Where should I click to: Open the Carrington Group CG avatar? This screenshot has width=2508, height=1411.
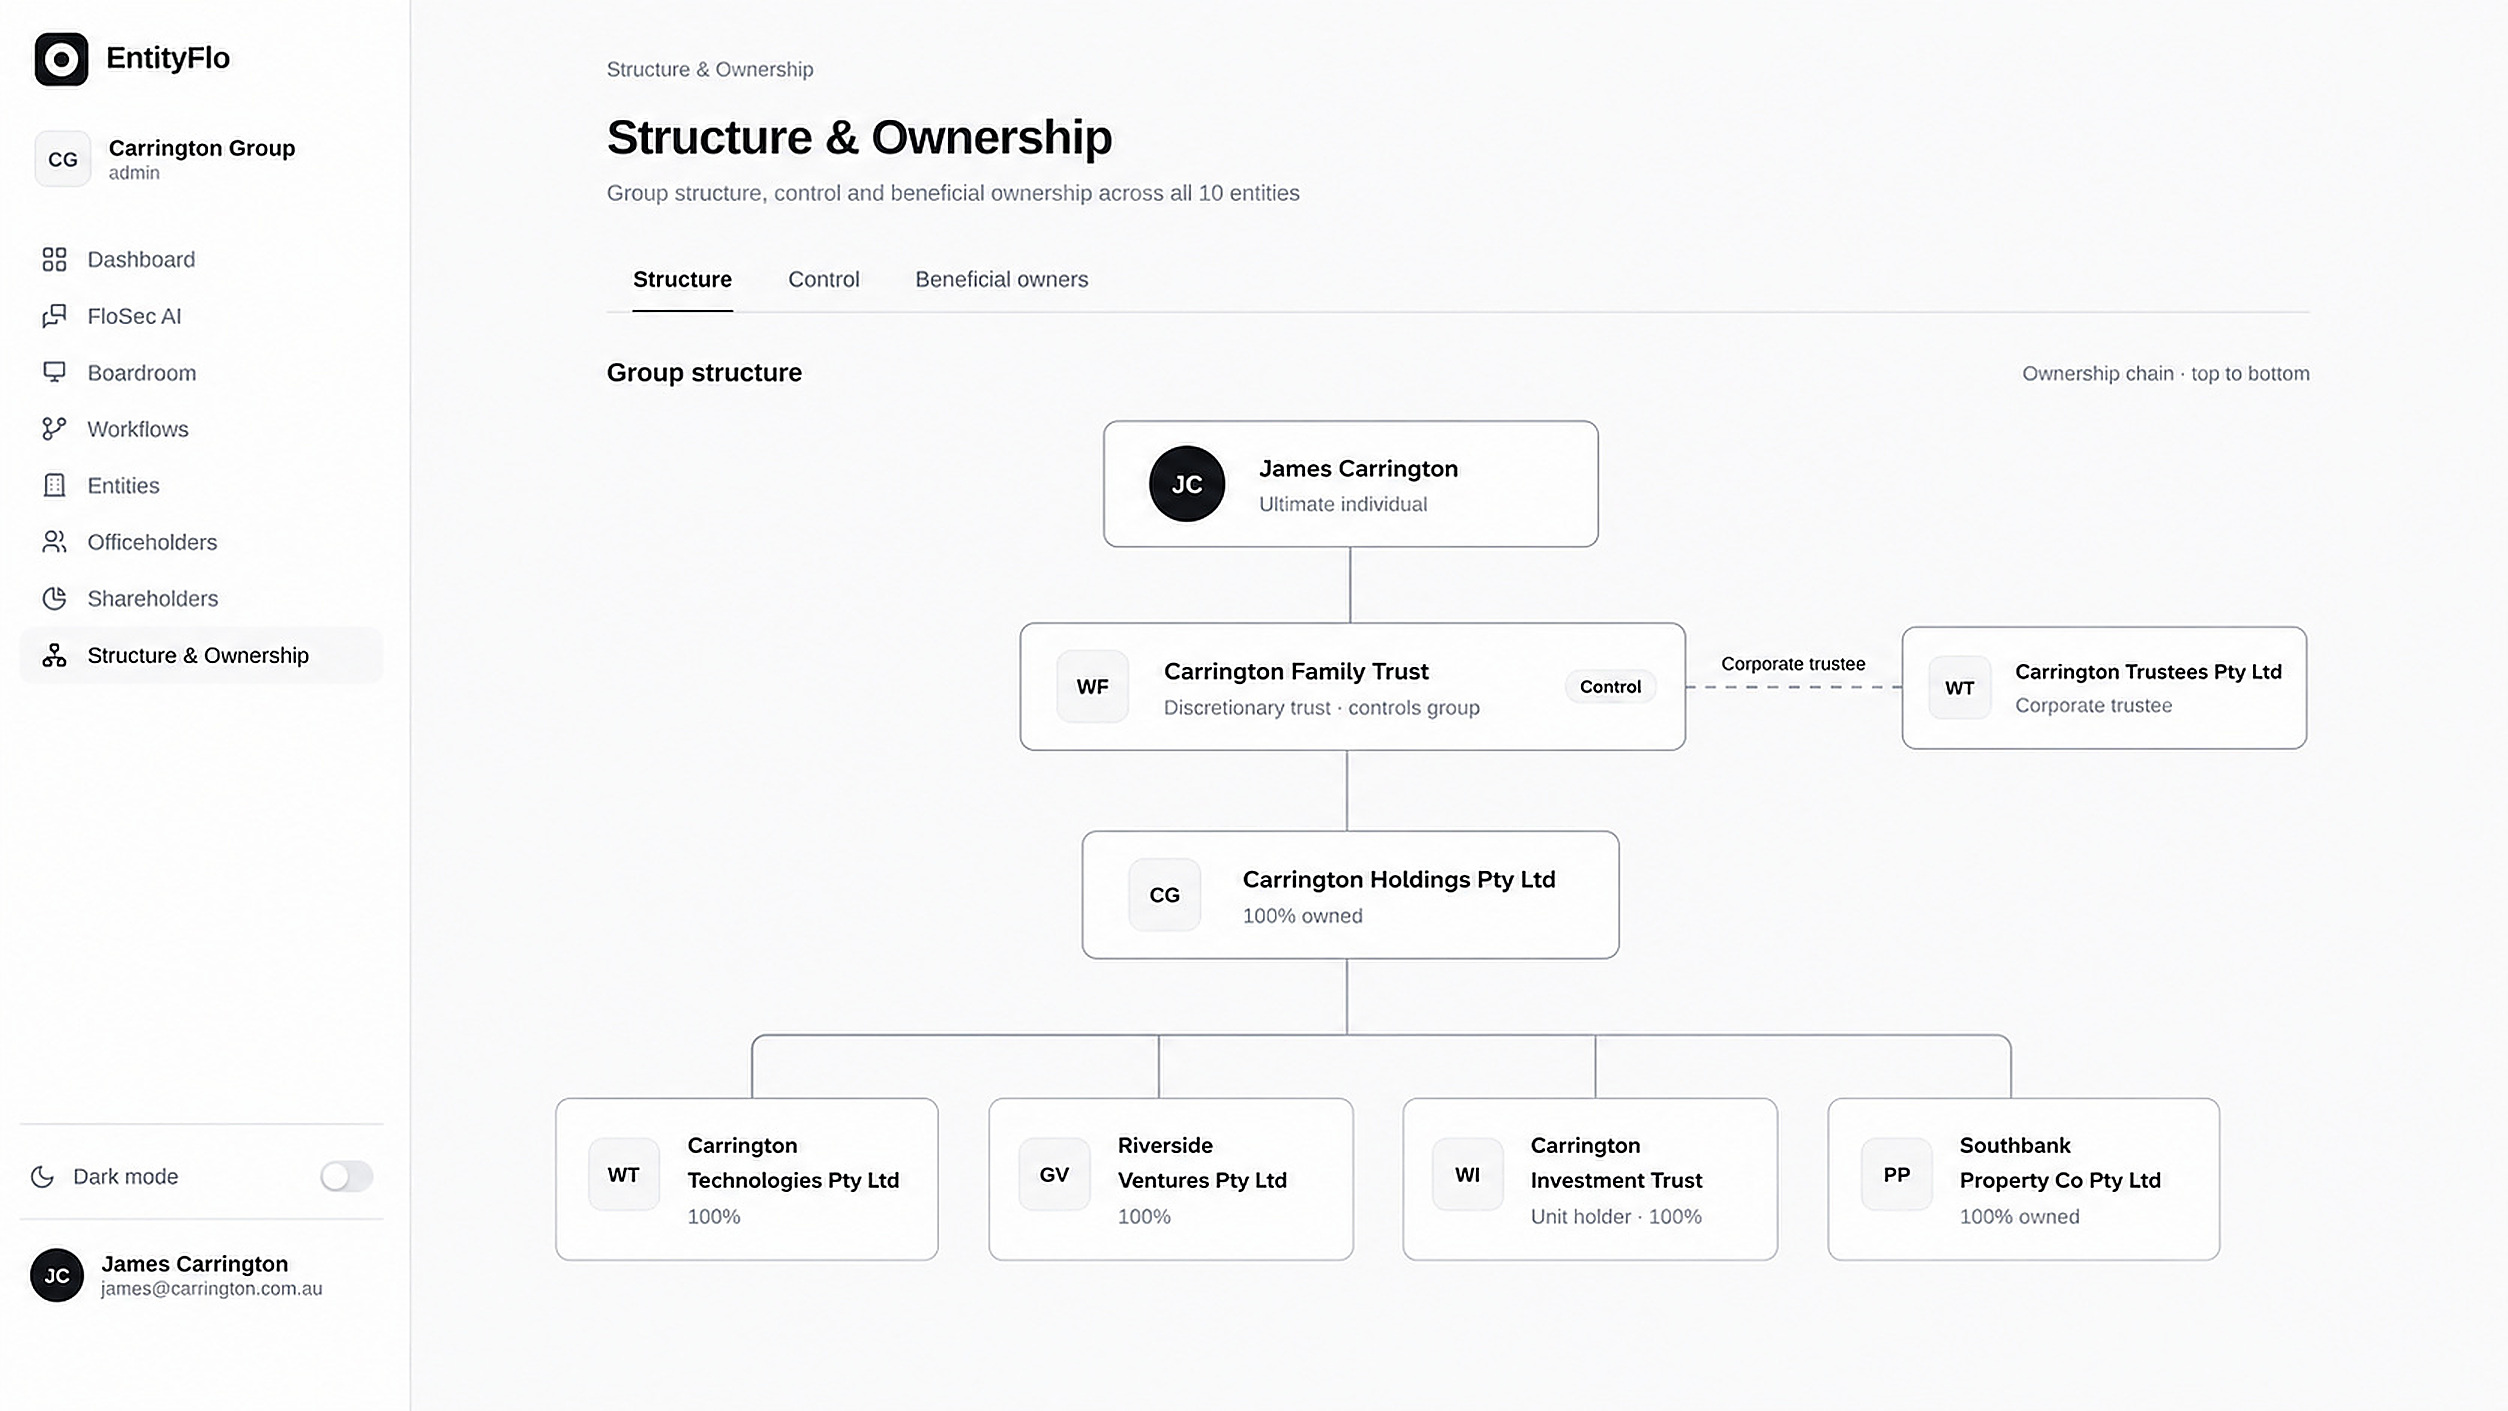point(63,159)
